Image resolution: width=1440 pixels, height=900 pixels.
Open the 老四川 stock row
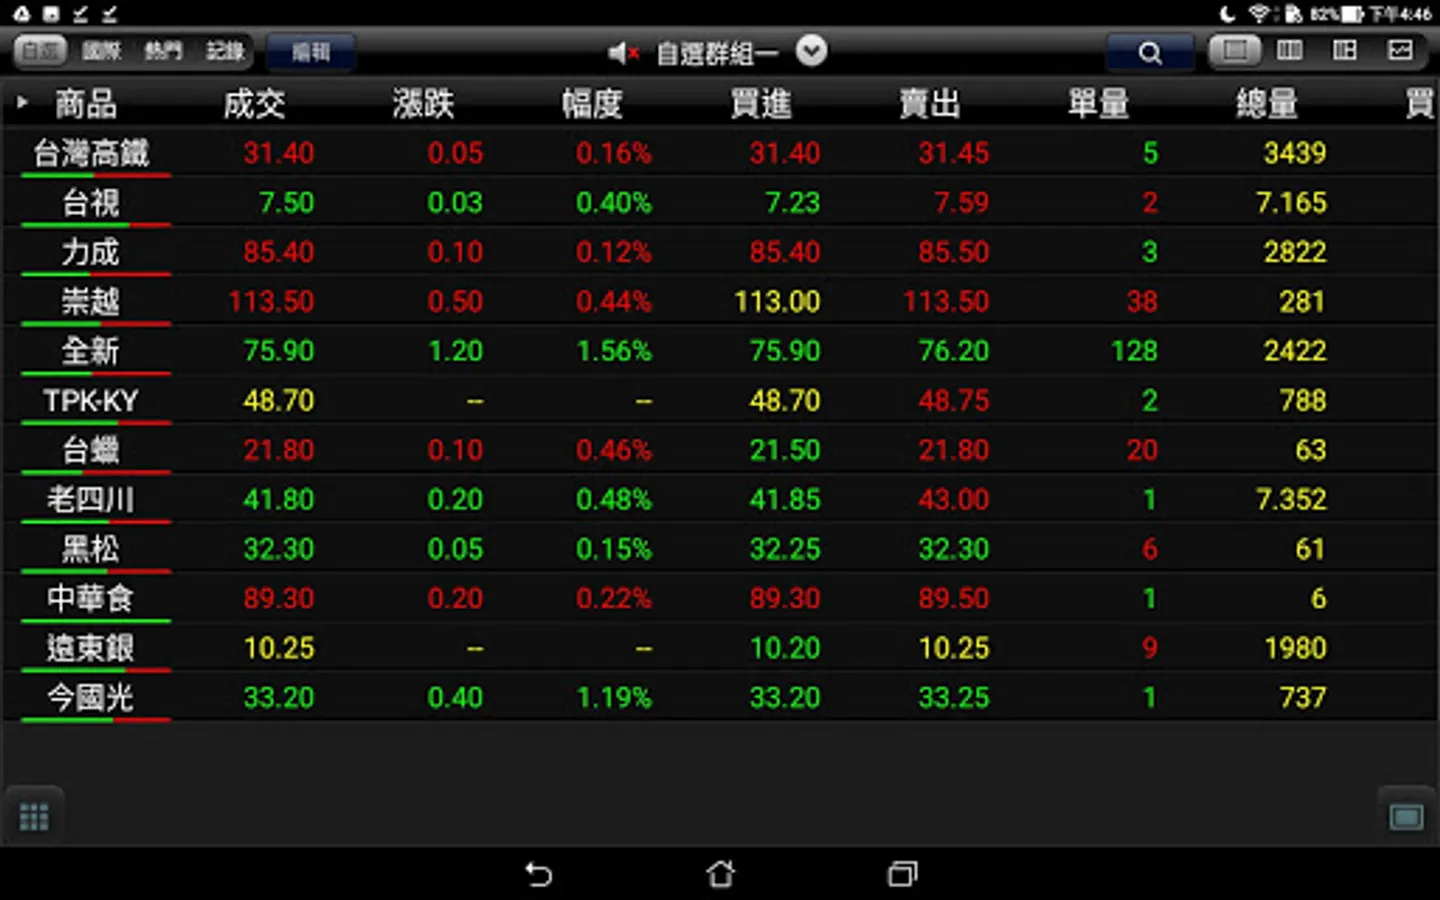pyautogui.click(x=720, y=499)
